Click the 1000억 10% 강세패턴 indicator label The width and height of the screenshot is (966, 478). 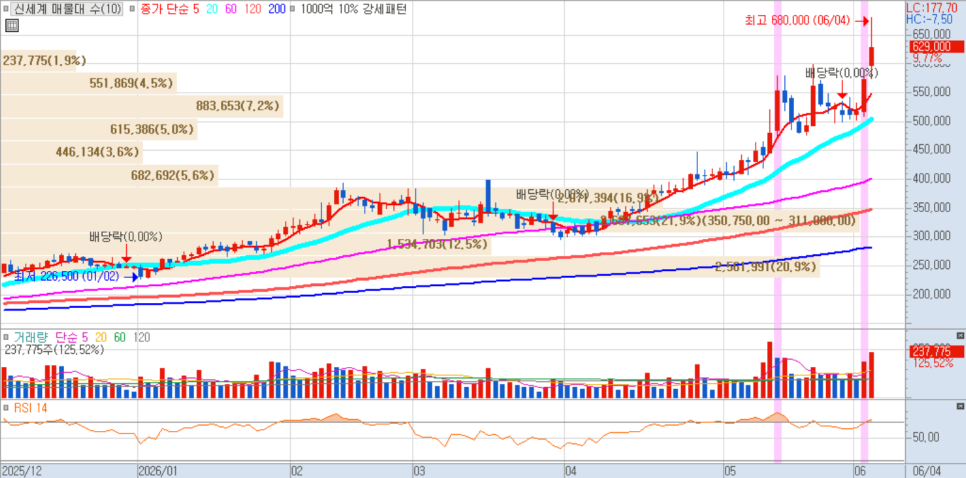(x=352, y=9)
